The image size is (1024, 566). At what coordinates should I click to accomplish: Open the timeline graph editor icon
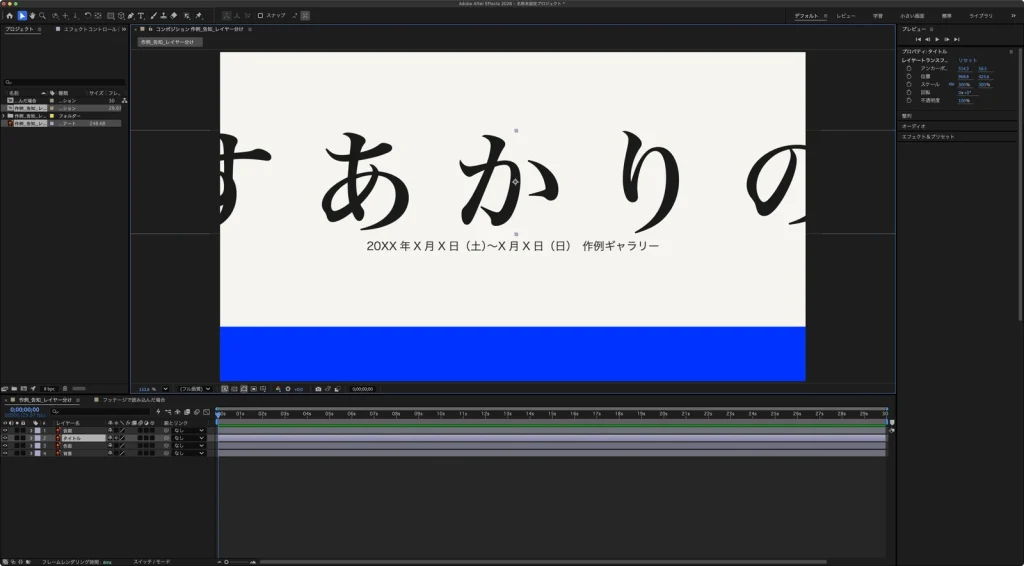click(206, 412)
